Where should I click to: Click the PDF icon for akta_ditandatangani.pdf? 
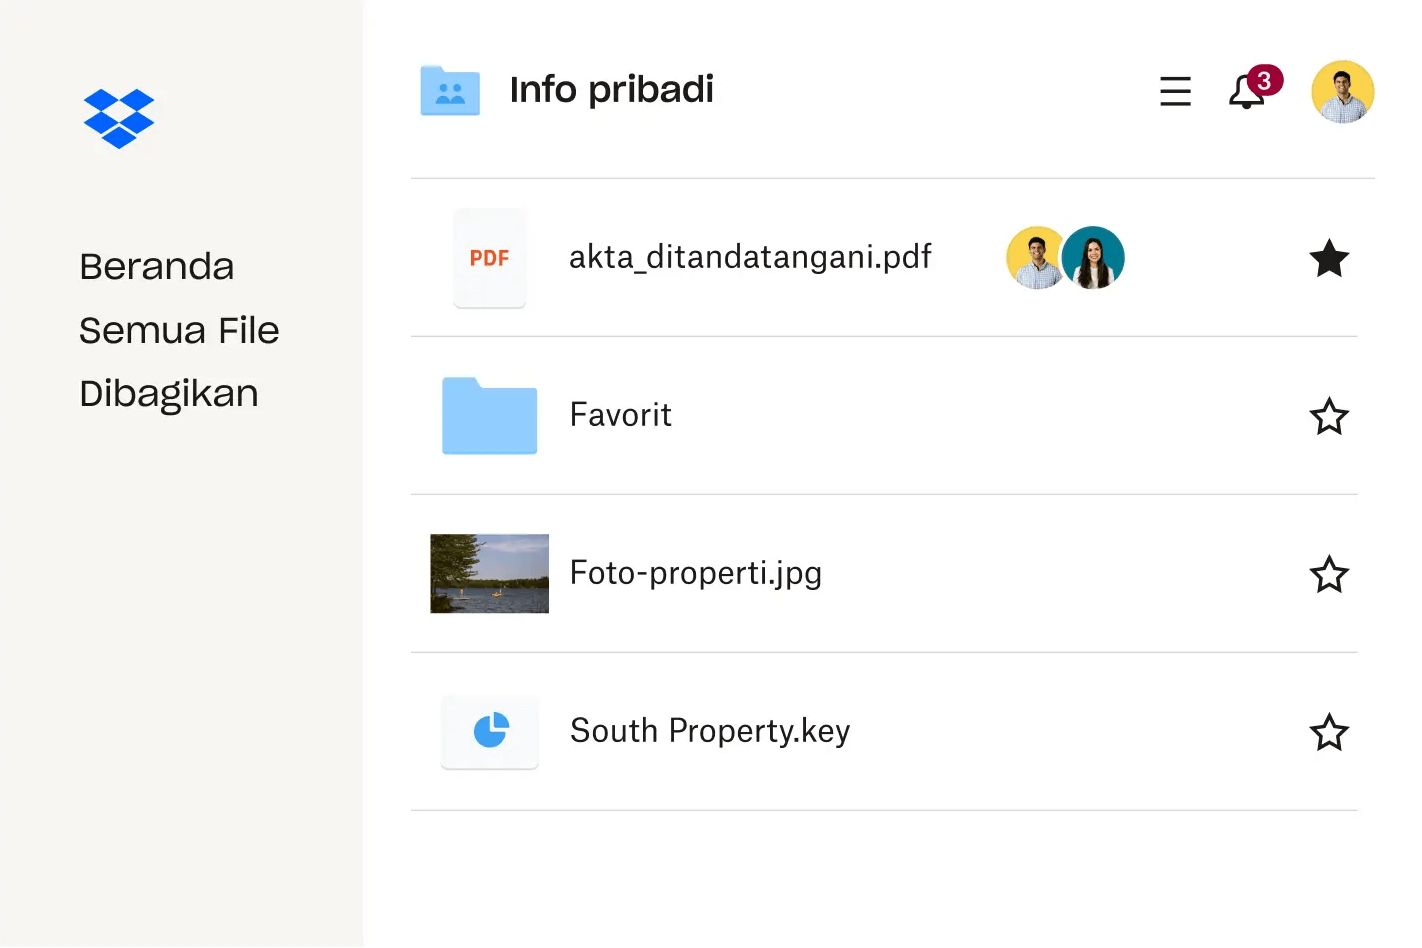[489, 258]
